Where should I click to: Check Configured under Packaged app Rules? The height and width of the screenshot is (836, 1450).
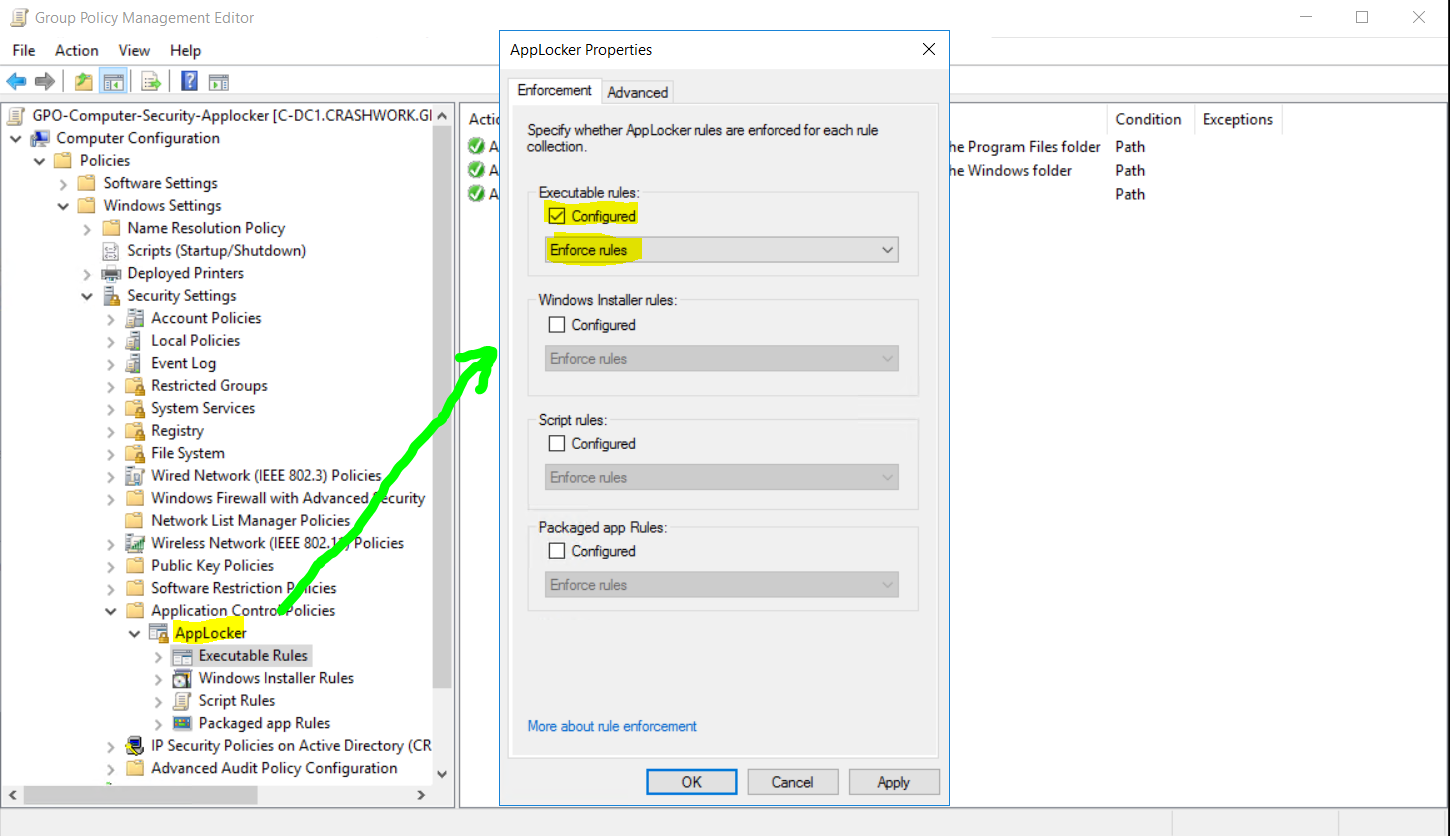tap(557, 551)
